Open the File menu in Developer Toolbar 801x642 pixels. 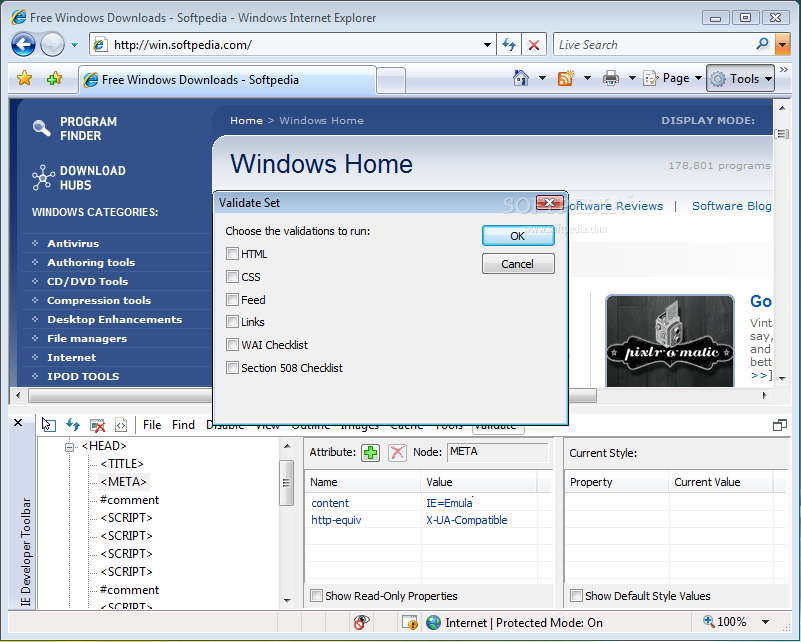tap(152, 425)
